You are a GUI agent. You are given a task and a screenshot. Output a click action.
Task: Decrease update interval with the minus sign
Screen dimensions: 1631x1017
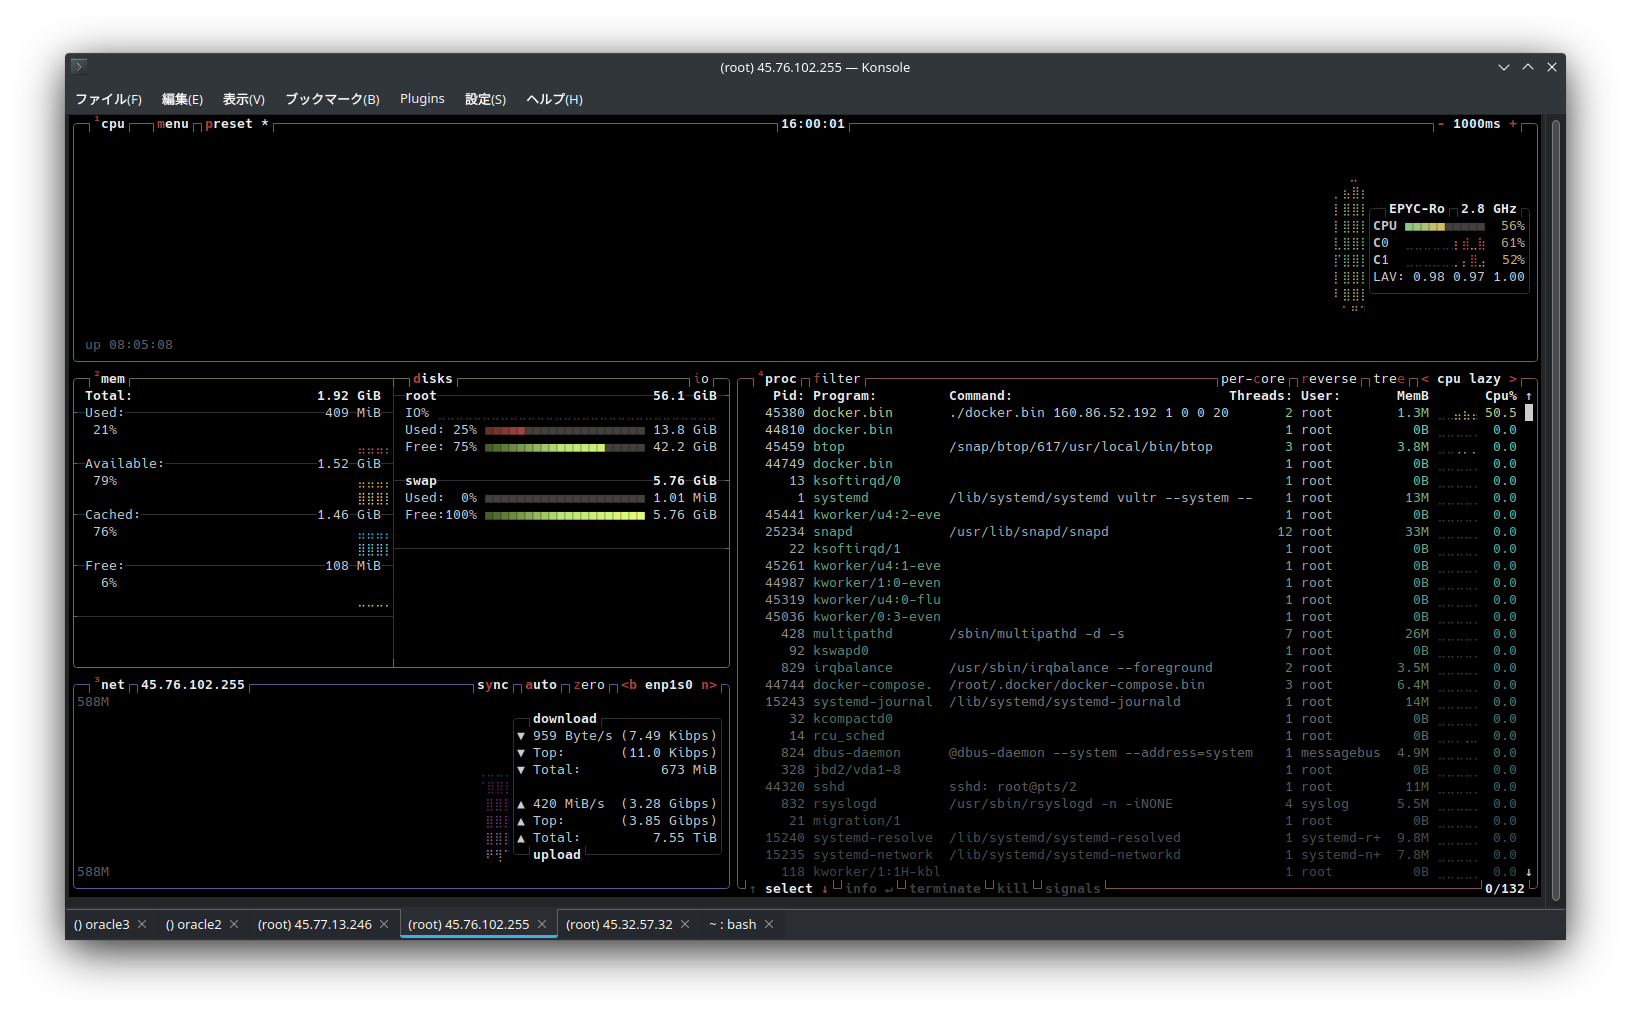[x=1440, y=124]
